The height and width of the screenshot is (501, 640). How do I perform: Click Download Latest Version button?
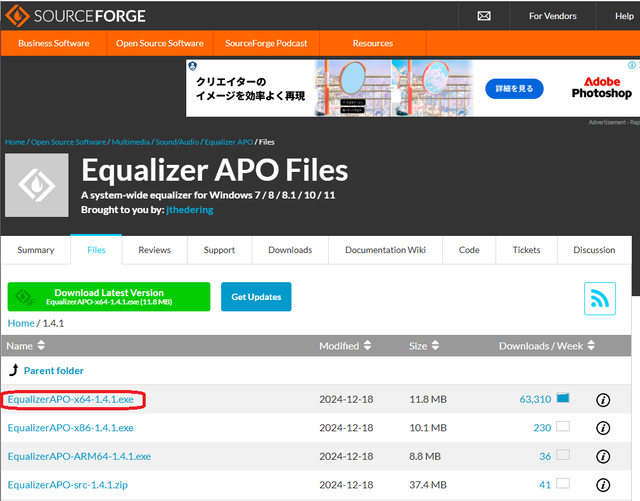[109, 297]
